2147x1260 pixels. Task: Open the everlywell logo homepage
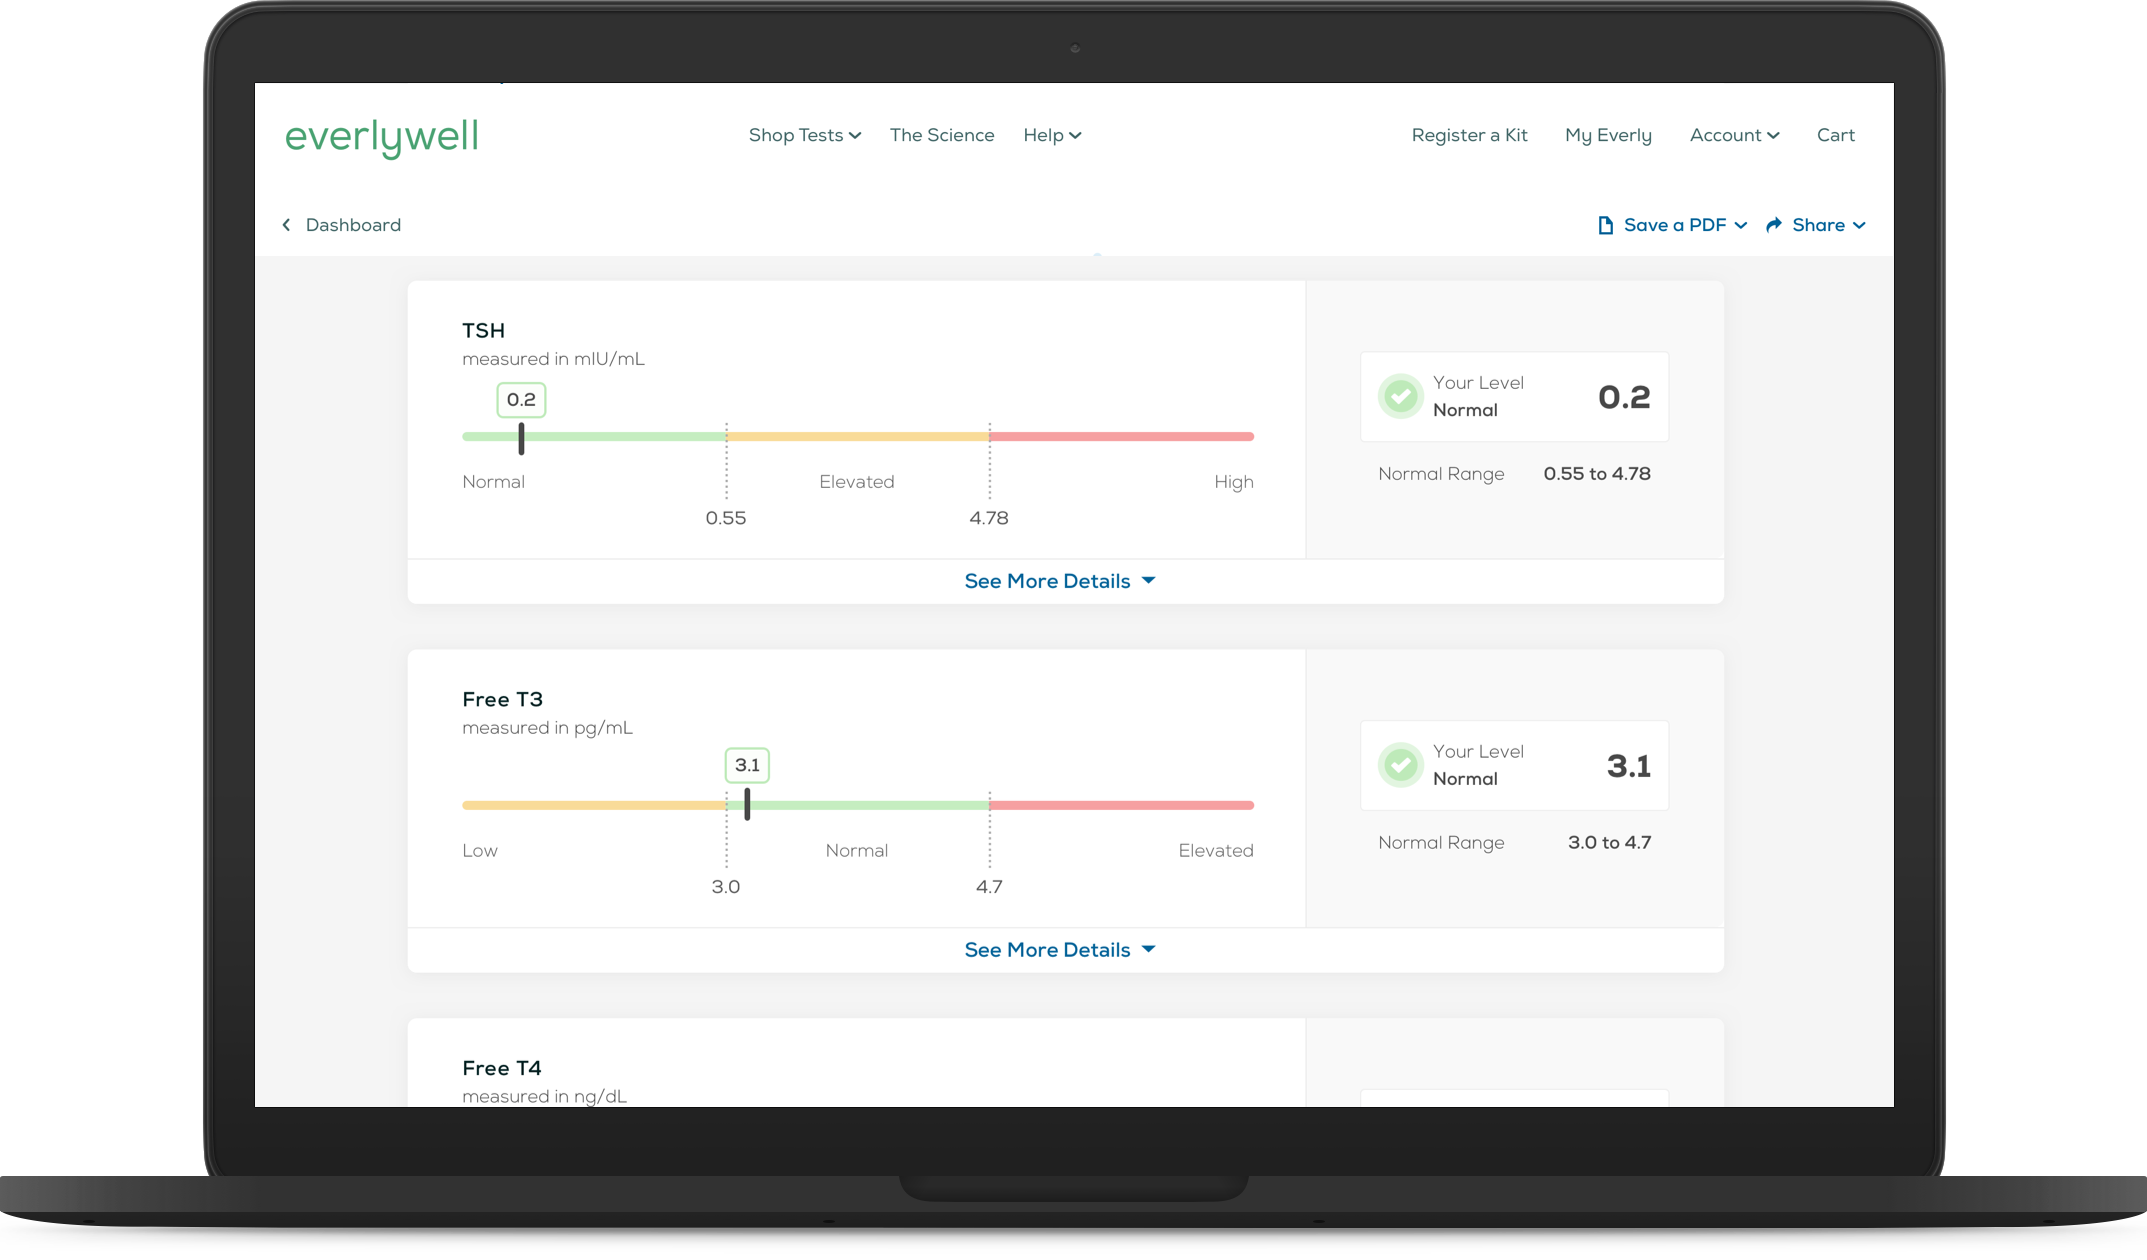pyautogui.click(x=381, y=137)
